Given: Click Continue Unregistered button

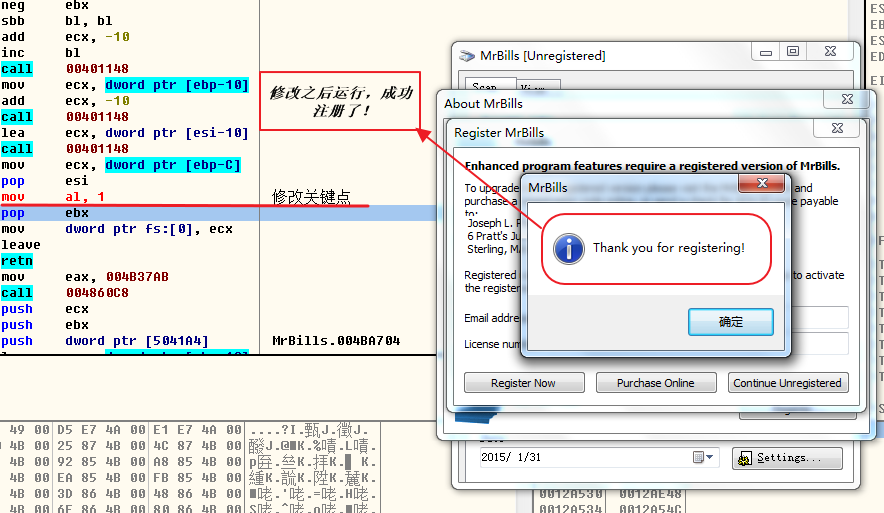Looking at the screenshot, I should click(788, 383).
